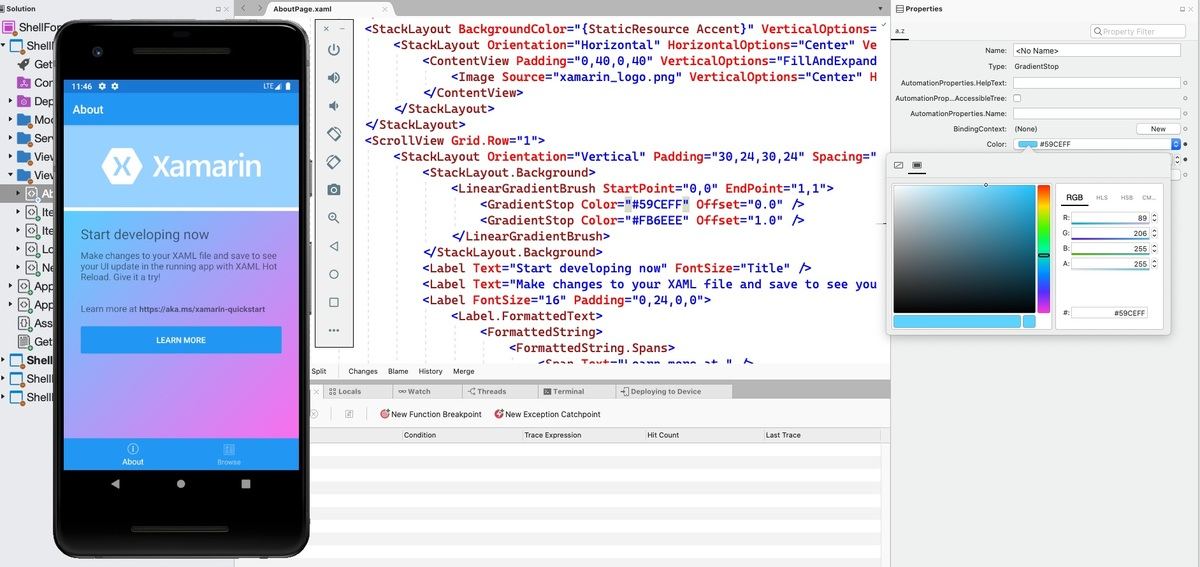Image resolution: width=1200 pixels, height=567 pixels.
Task: Click the emulator sidebar back triangle icon
Action: tap(334, 246)
